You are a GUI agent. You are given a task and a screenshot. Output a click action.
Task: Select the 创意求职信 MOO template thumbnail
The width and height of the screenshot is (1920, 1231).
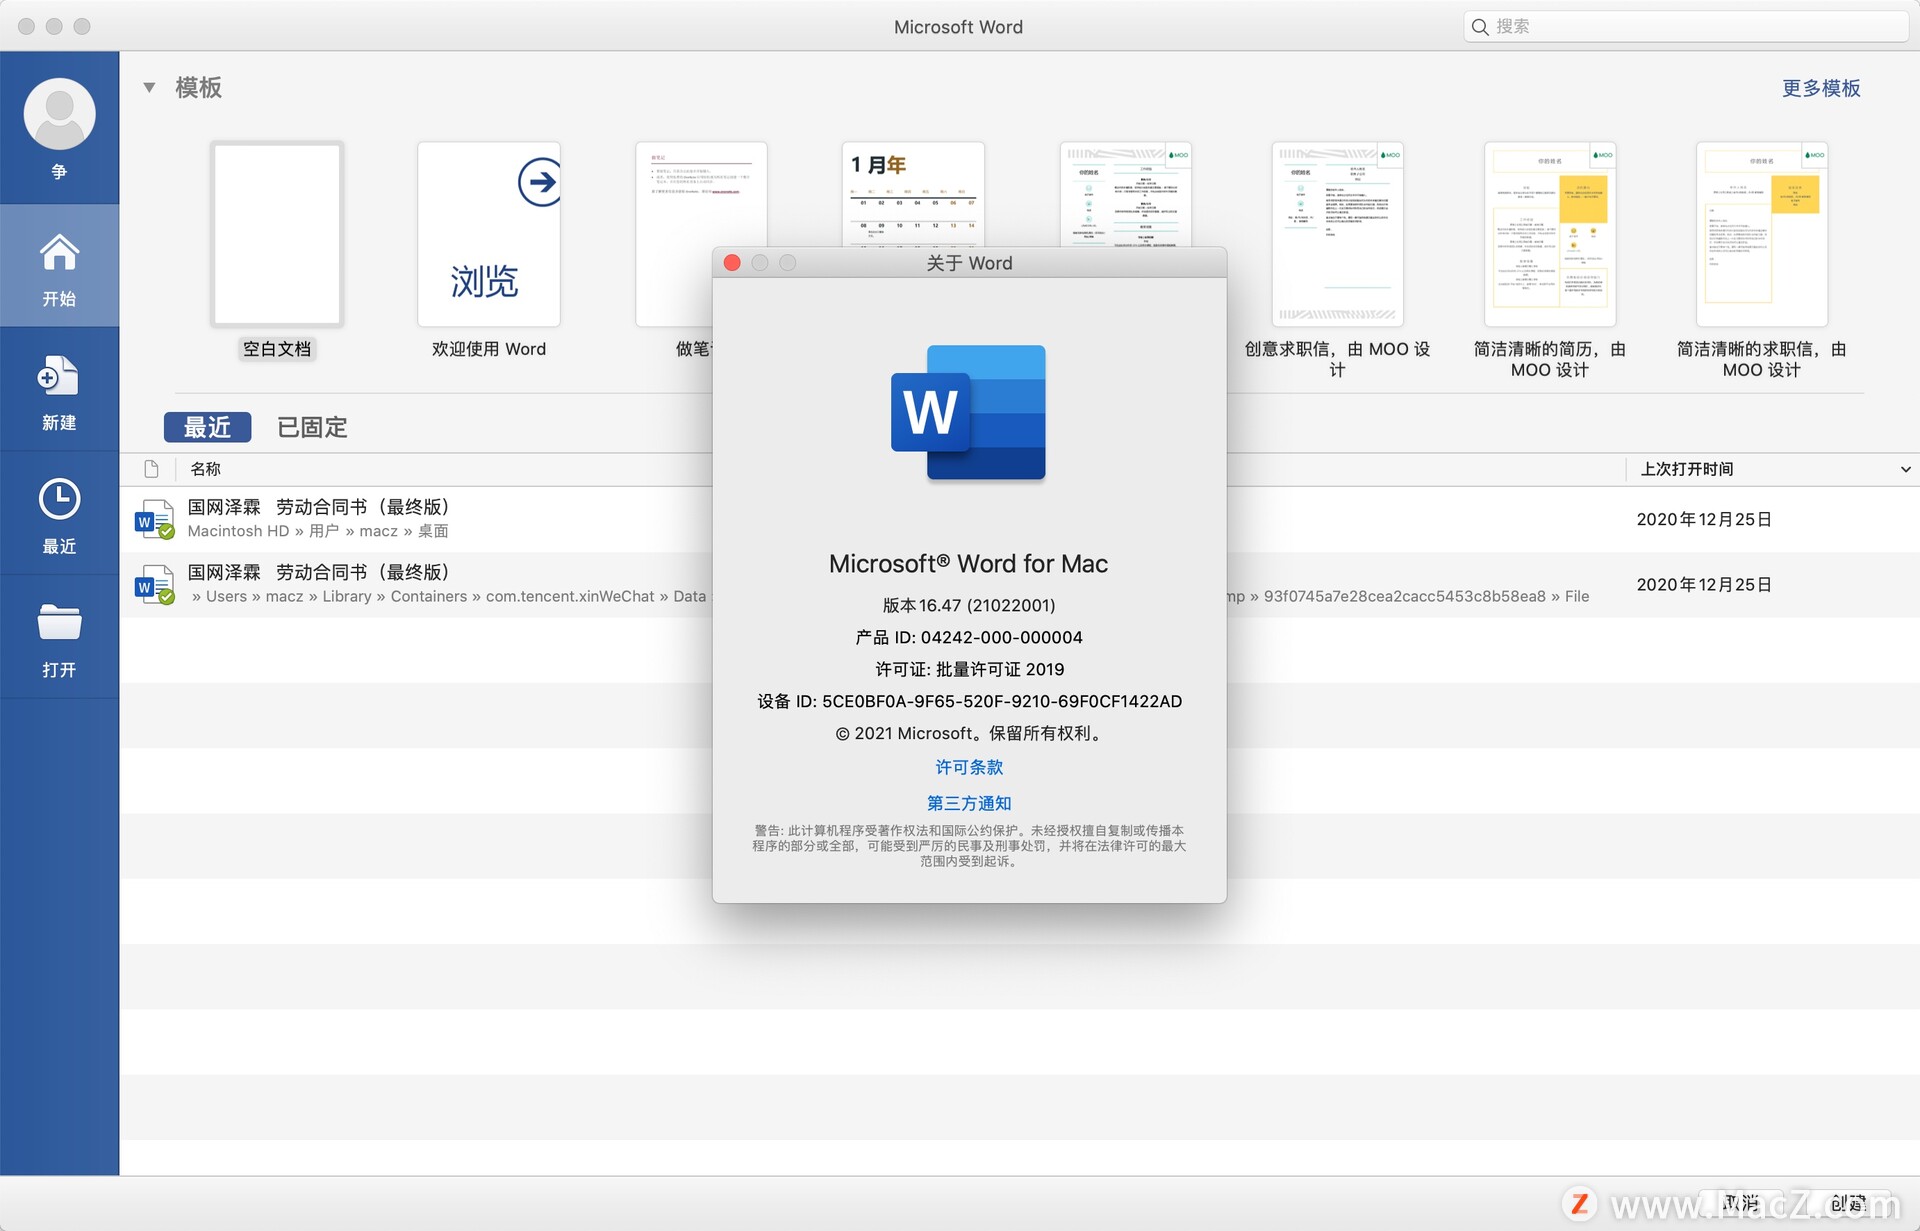(1337, 234)
